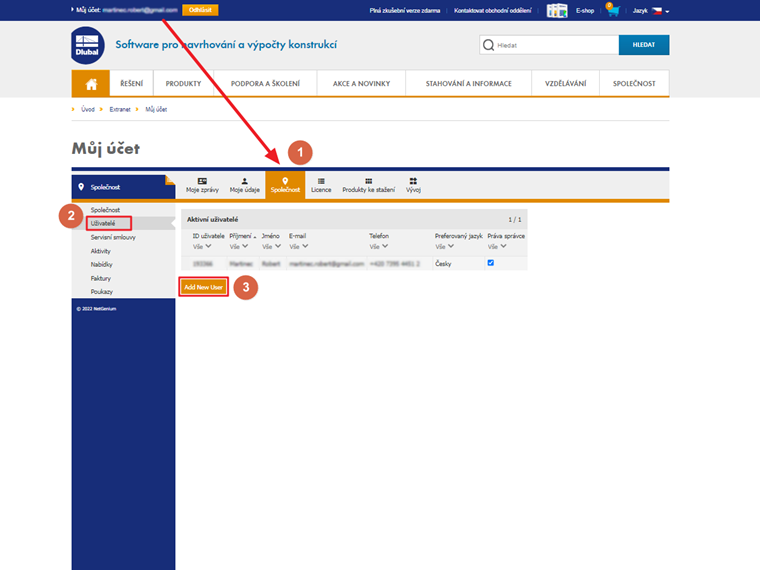The height and width of the screenshot is (570, 760).
Task: Open ŘEŠENÍ menu
Action: [x=131, y=84]
